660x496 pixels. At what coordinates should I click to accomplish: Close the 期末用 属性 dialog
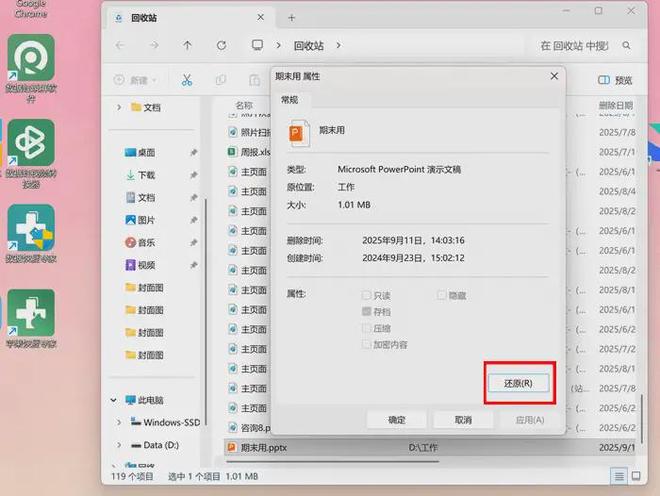tap(554, 76)
